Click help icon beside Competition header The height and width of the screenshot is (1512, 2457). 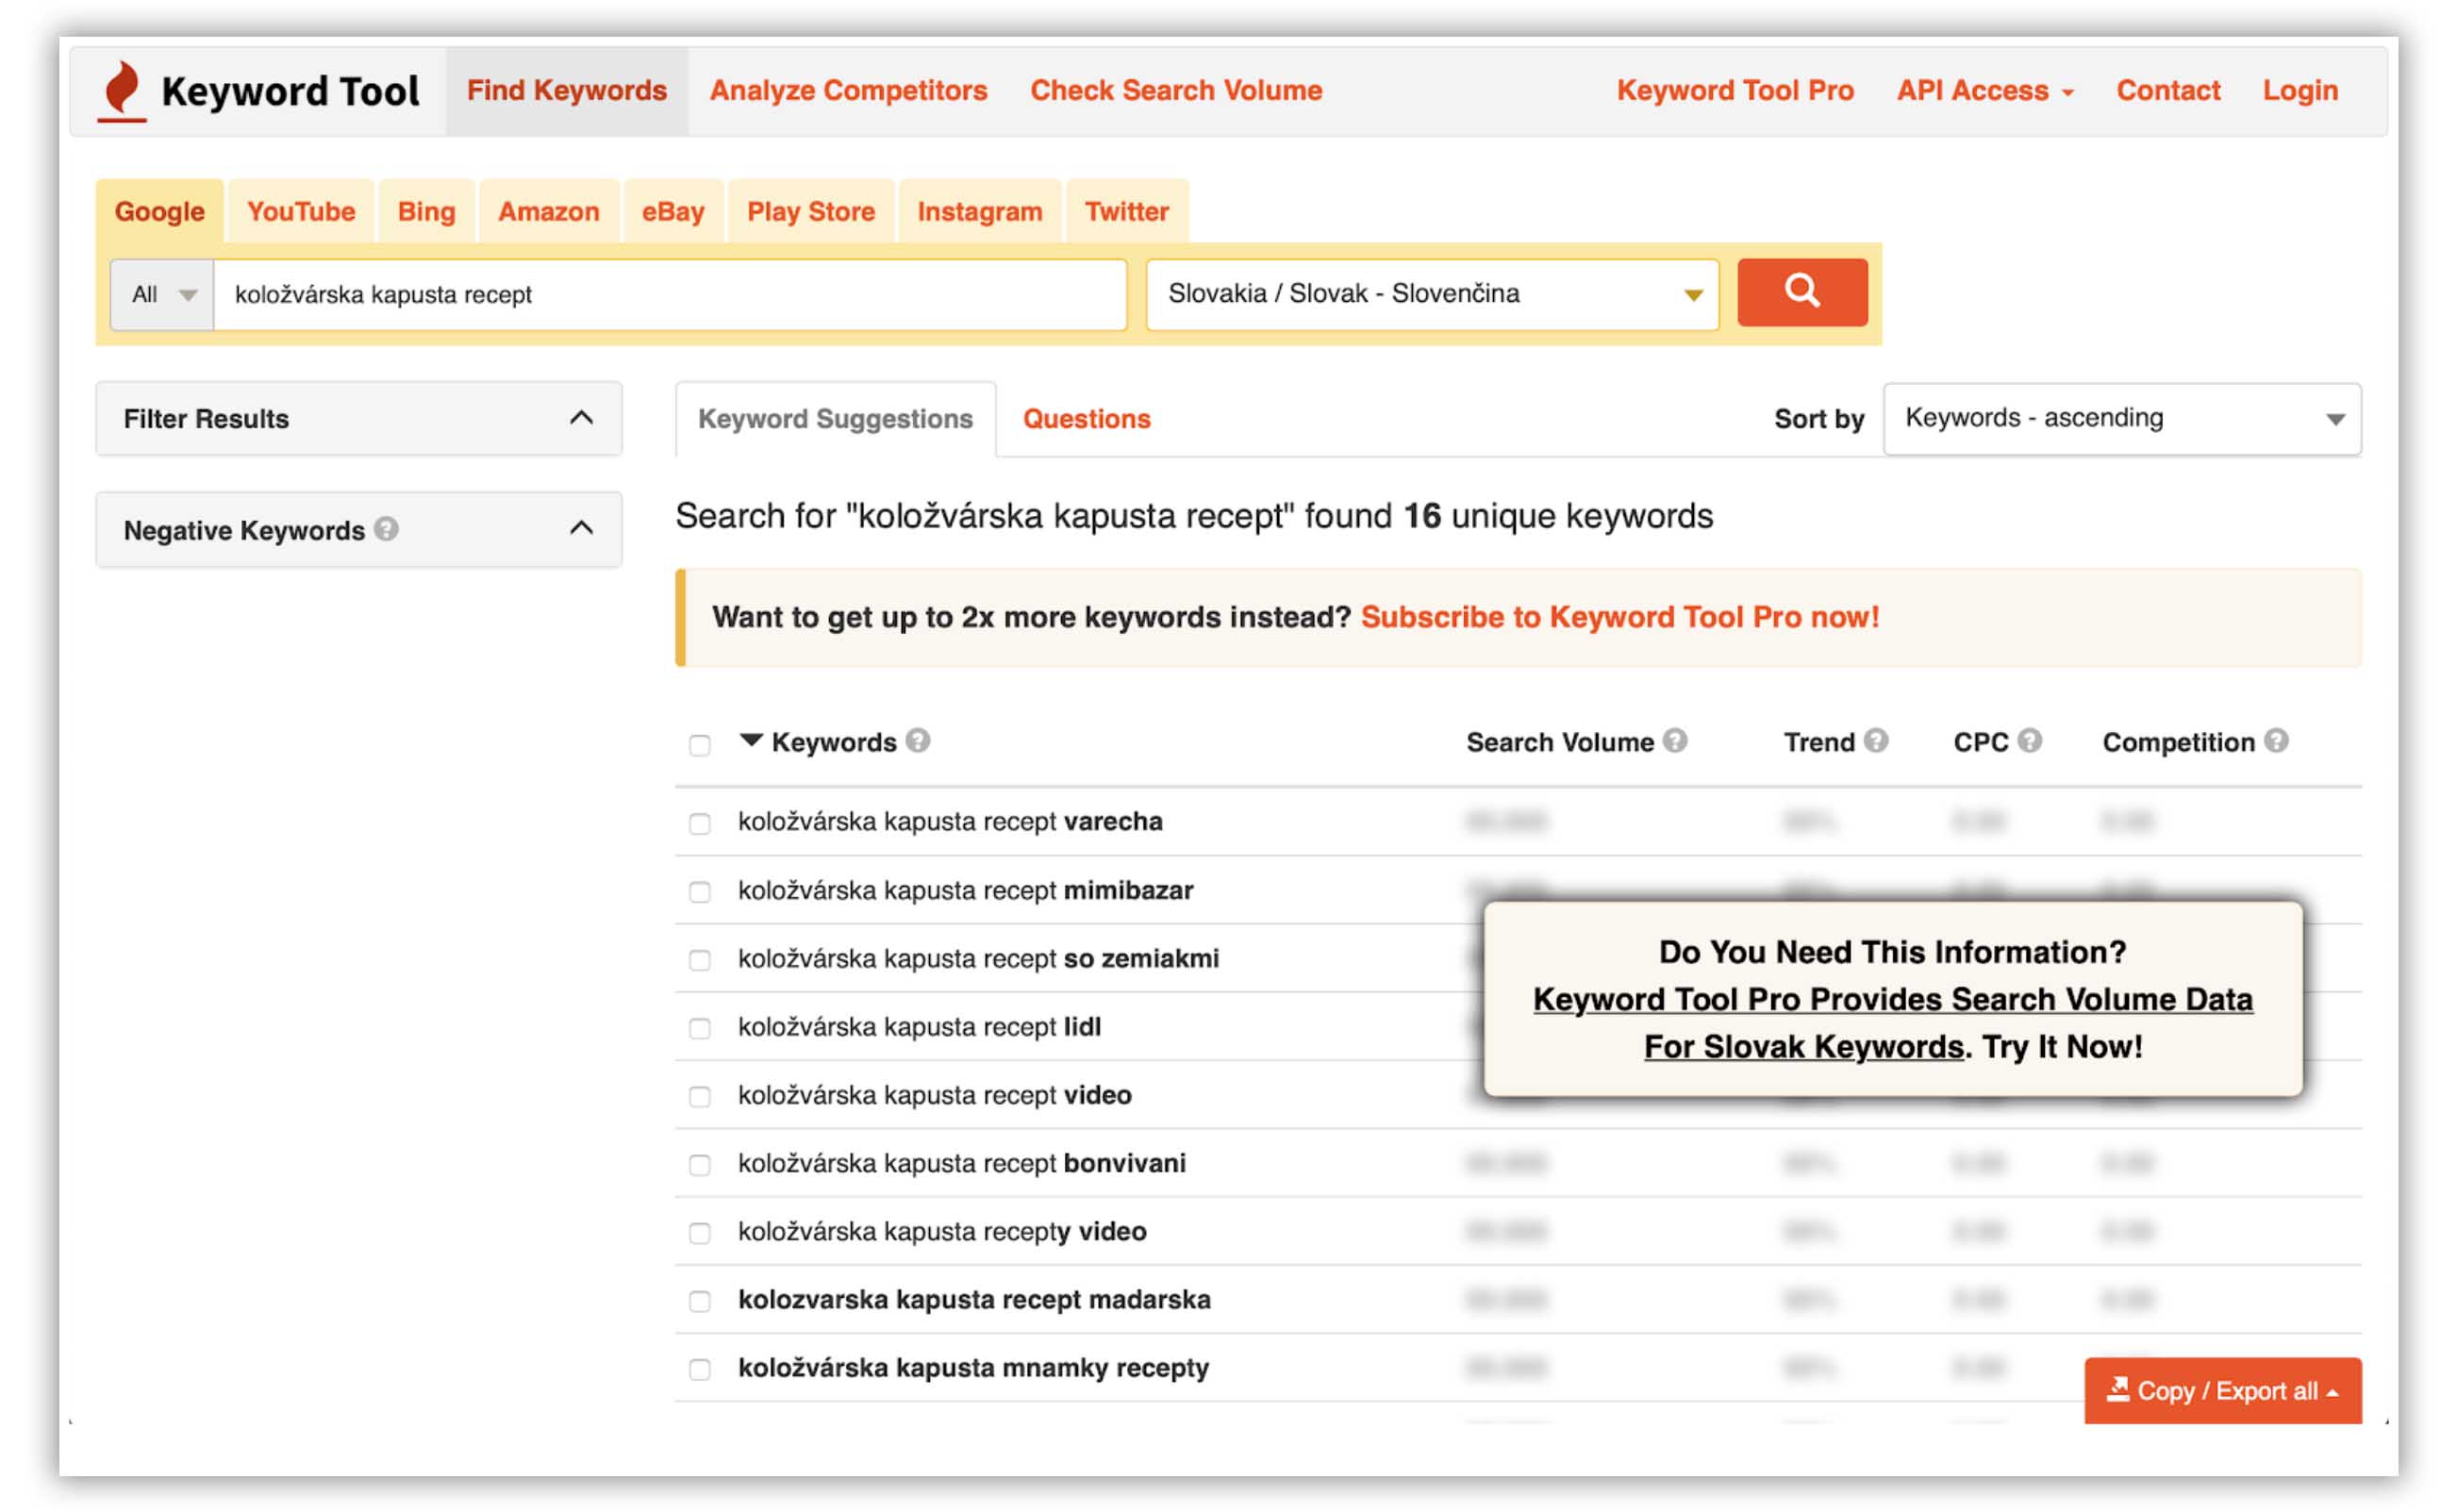pos(2277,741)
